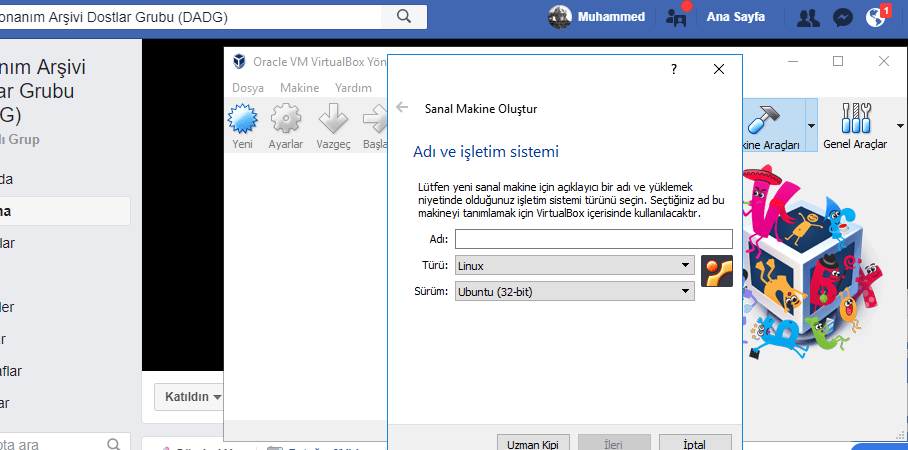Click the Facebook search magnifier icon
This screenshot has width=908, height=450.
[x=404, y=16]
